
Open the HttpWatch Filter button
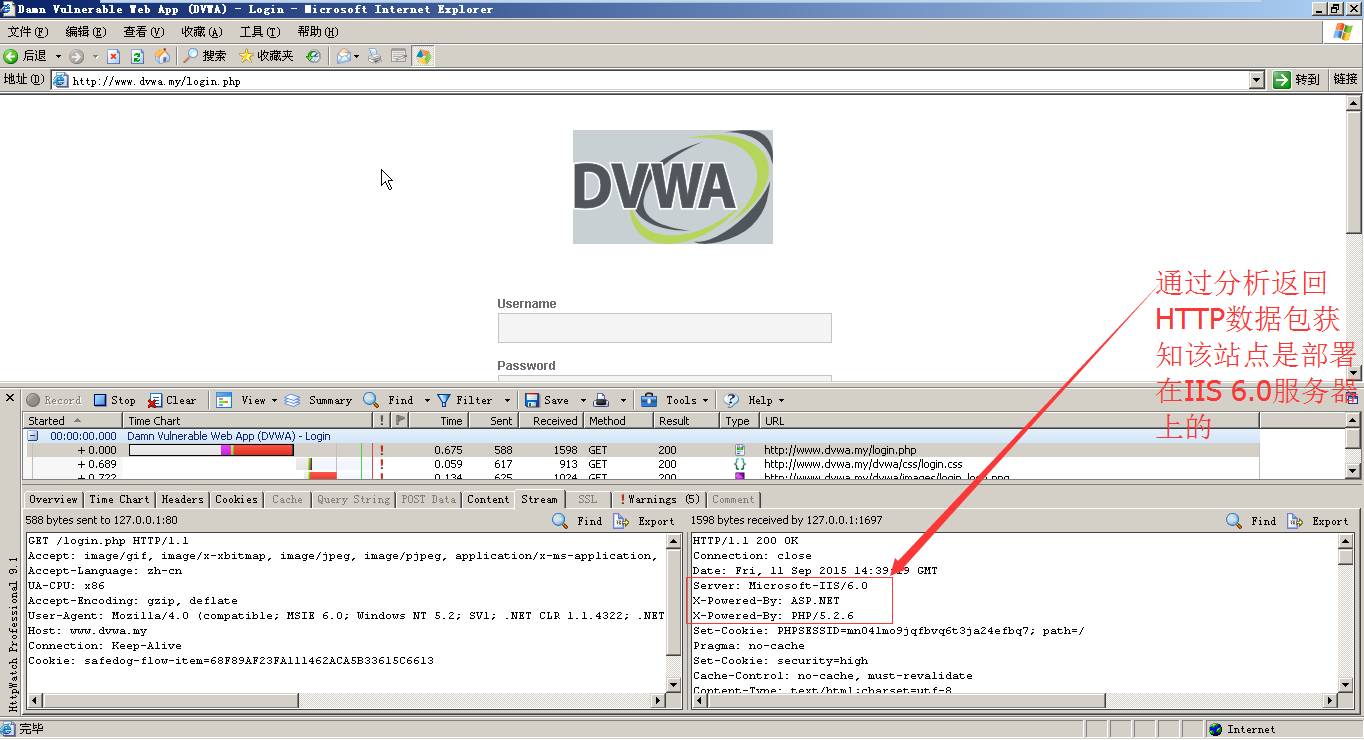[x=465, y=400]
